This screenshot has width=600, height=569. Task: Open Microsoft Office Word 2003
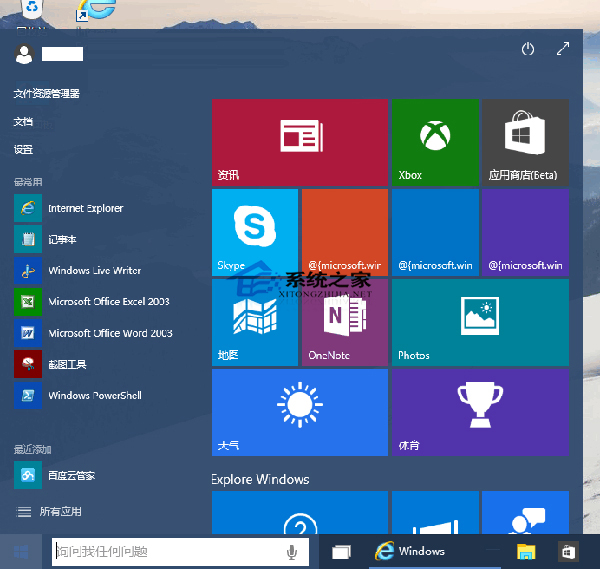pyautogui.click(x=93, y=333)
